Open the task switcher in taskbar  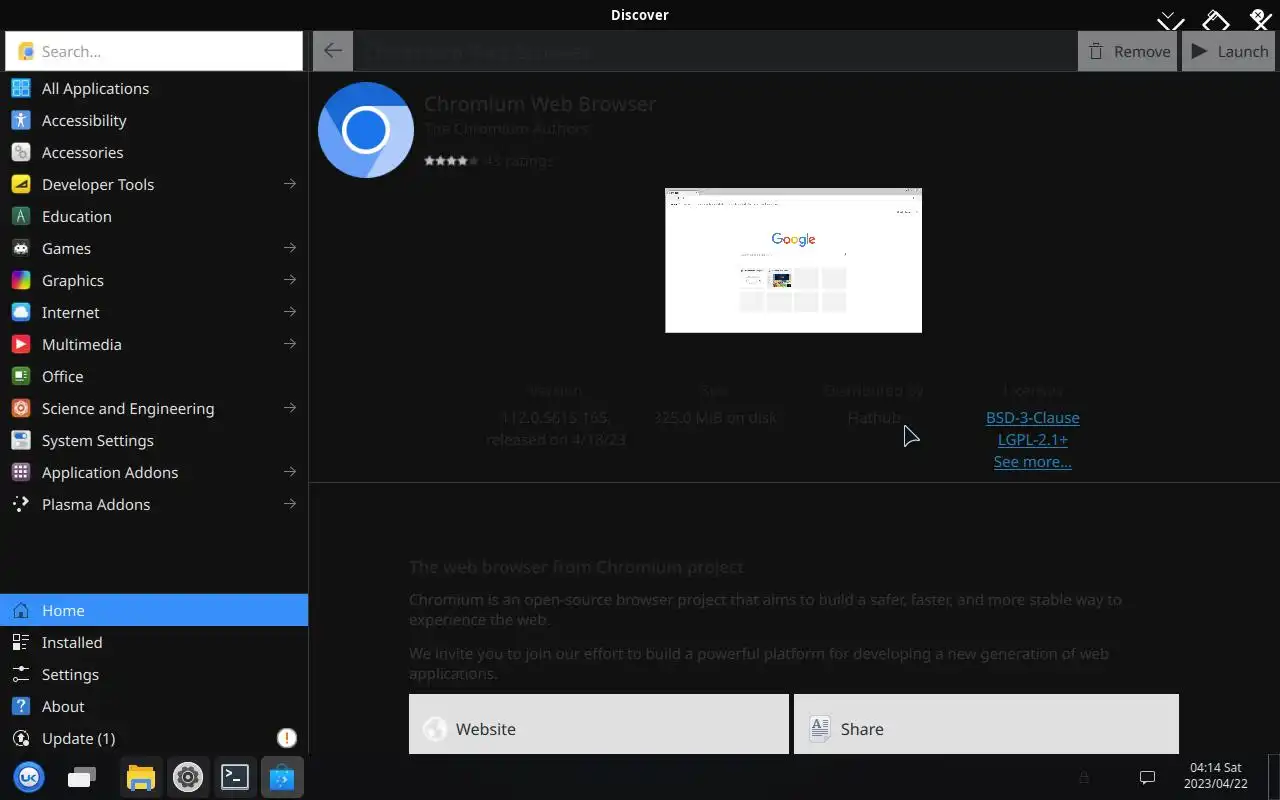point(82,777)
